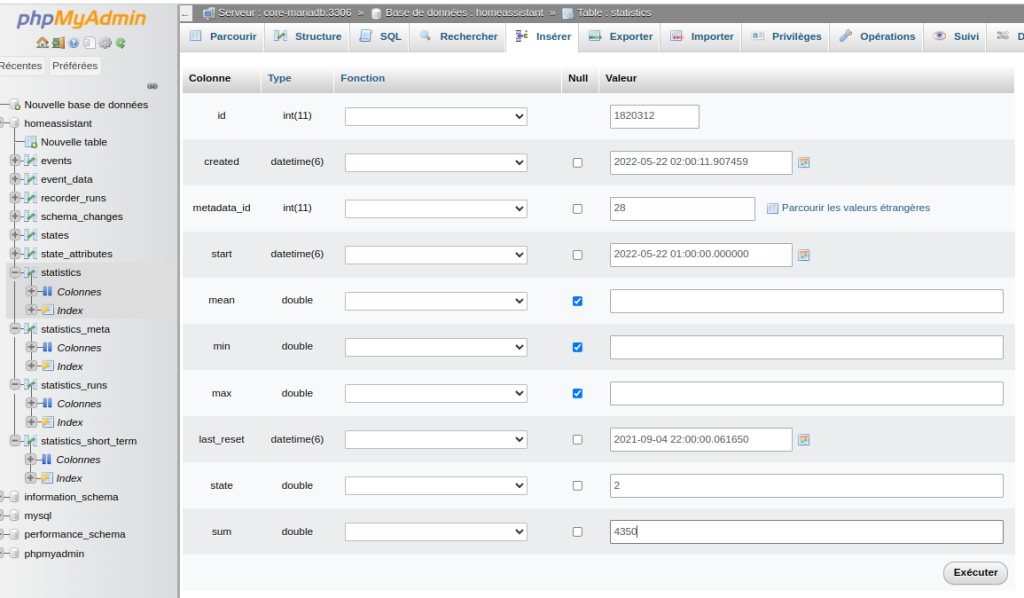Open function dropdown for id row

[x=436, y=116]
